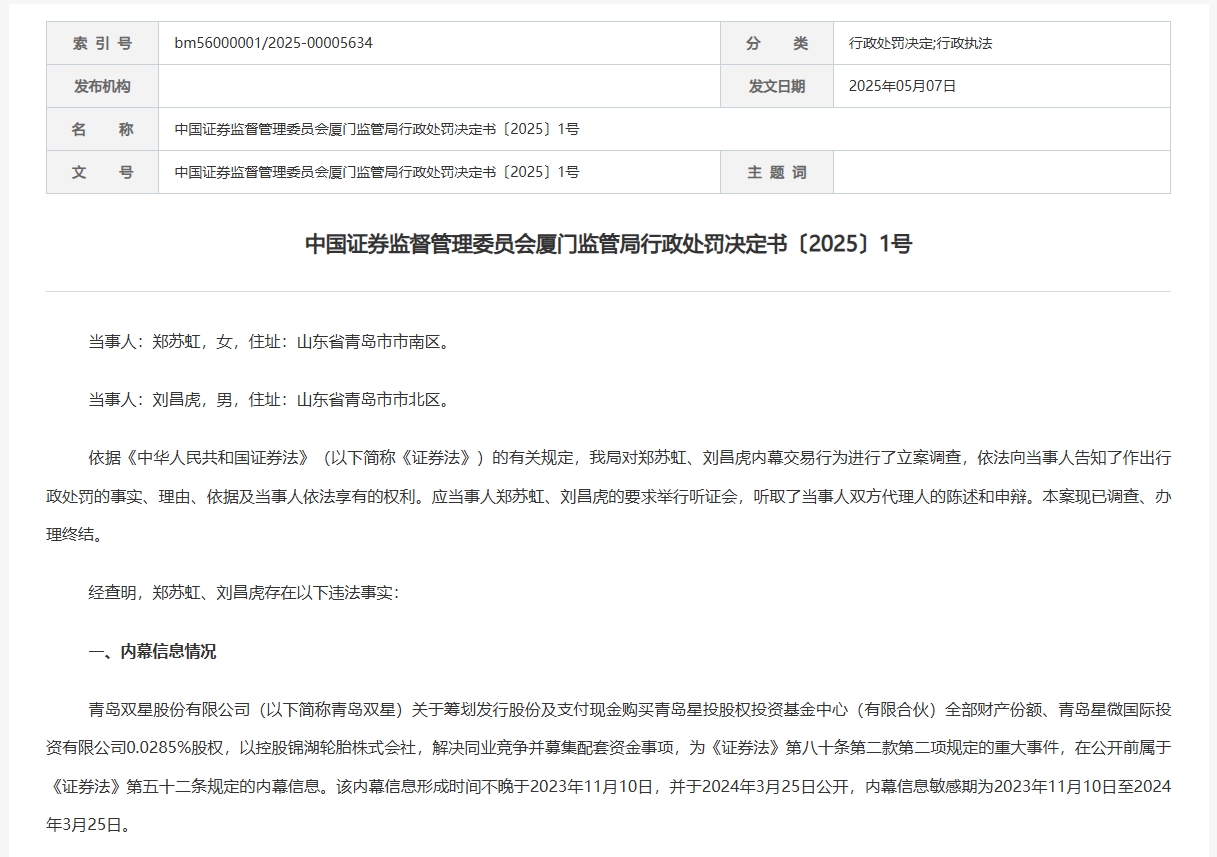Click the document number in the 文号 row
This screenshot has width=1217, height=857.
377,172
